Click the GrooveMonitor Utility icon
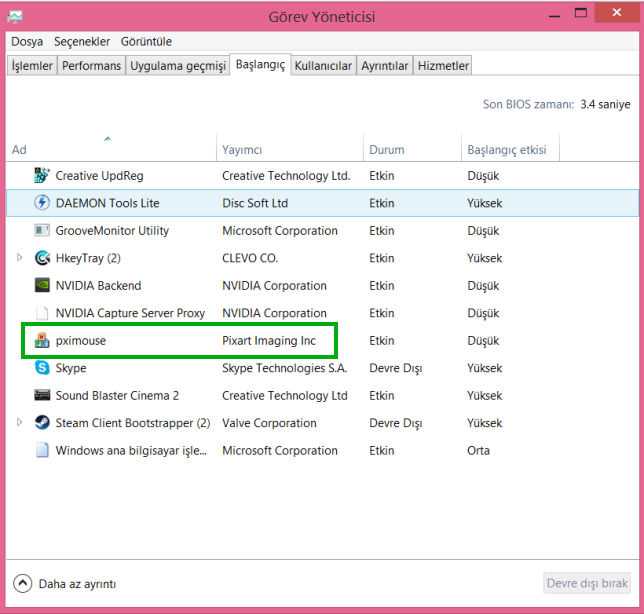 coord(42,230)
